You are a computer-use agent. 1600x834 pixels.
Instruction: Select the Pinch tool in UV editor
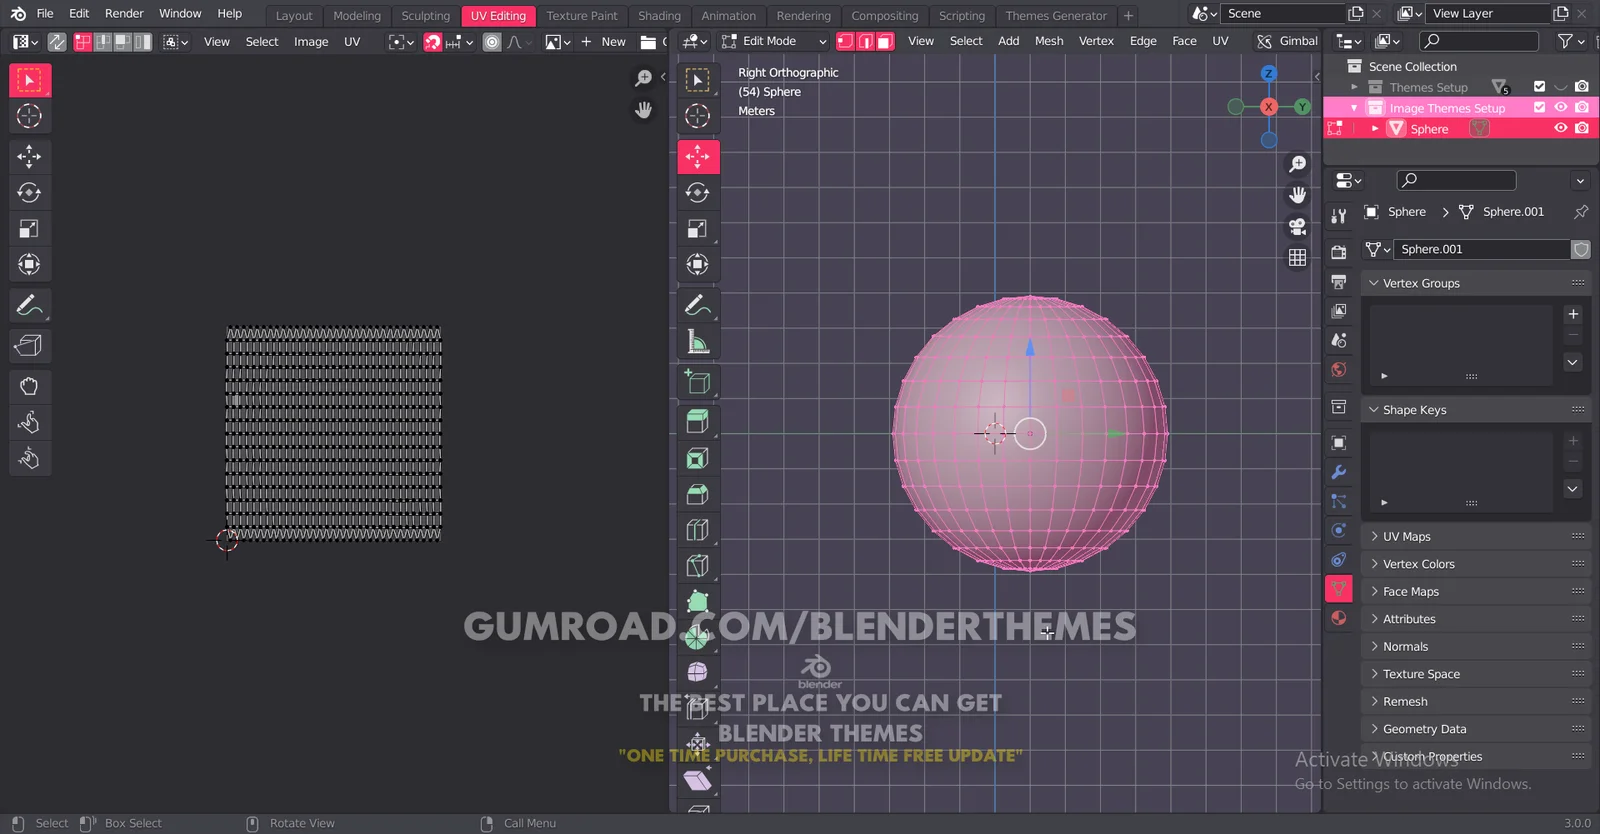[x=29, y=459]
